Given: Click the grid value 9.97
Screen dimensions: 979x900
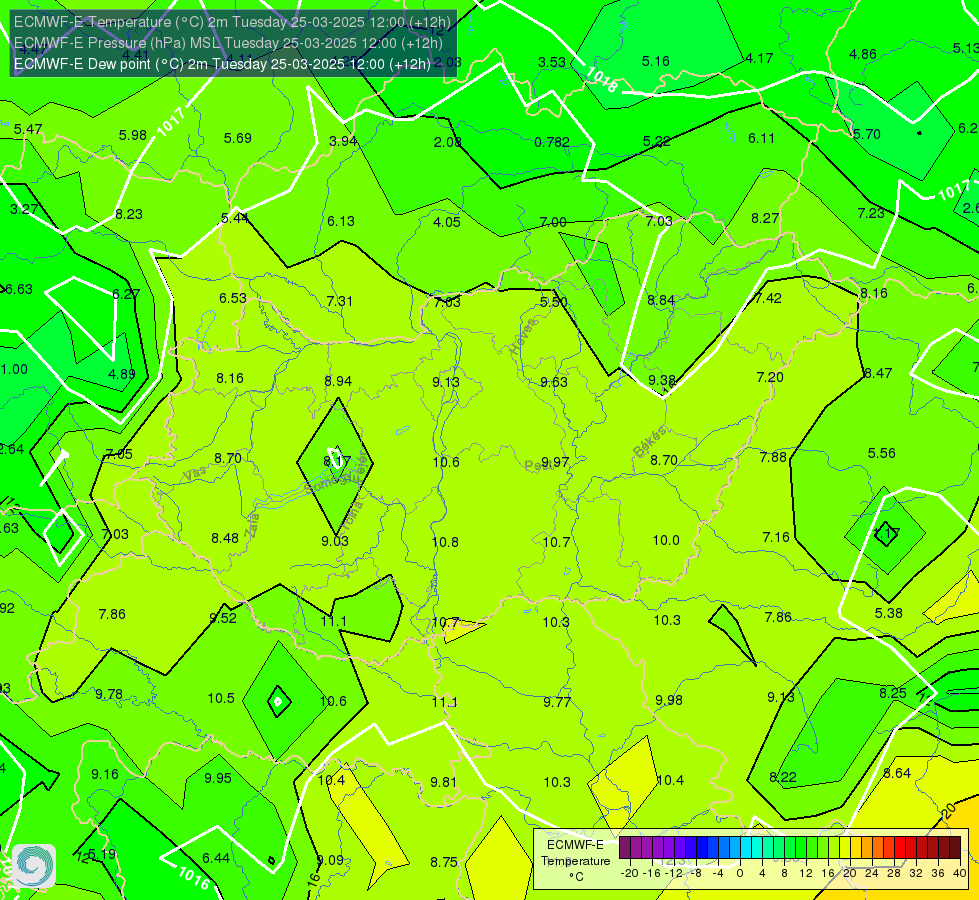Looking at the screenshot, I should pos(555,462).
